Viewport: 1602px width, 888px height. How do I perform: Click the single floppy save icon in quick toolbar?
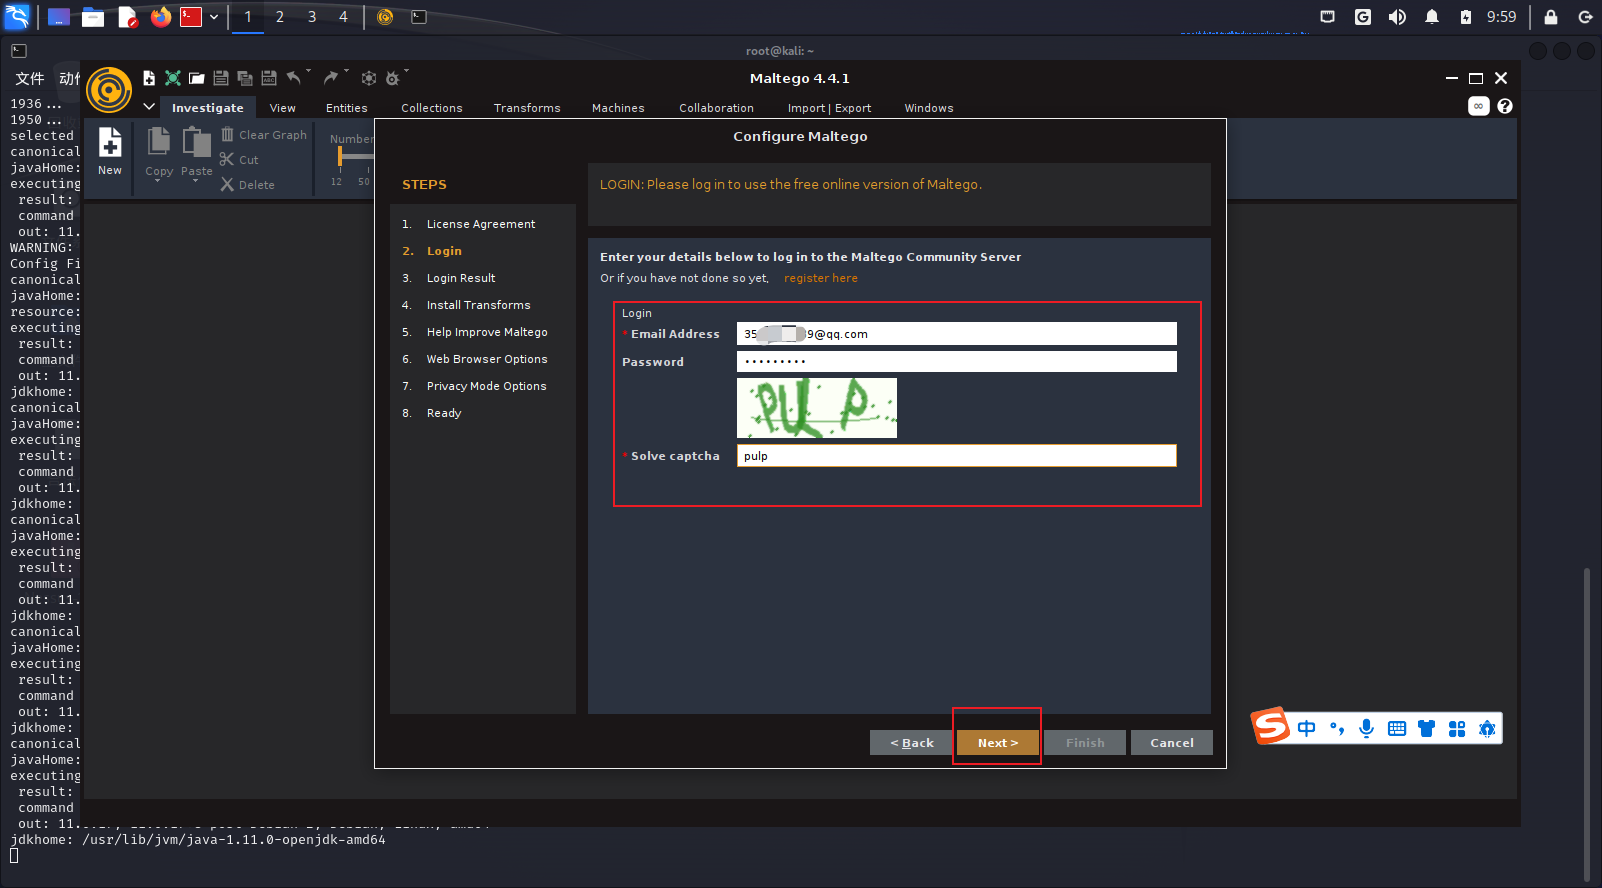tap(221, 78)
